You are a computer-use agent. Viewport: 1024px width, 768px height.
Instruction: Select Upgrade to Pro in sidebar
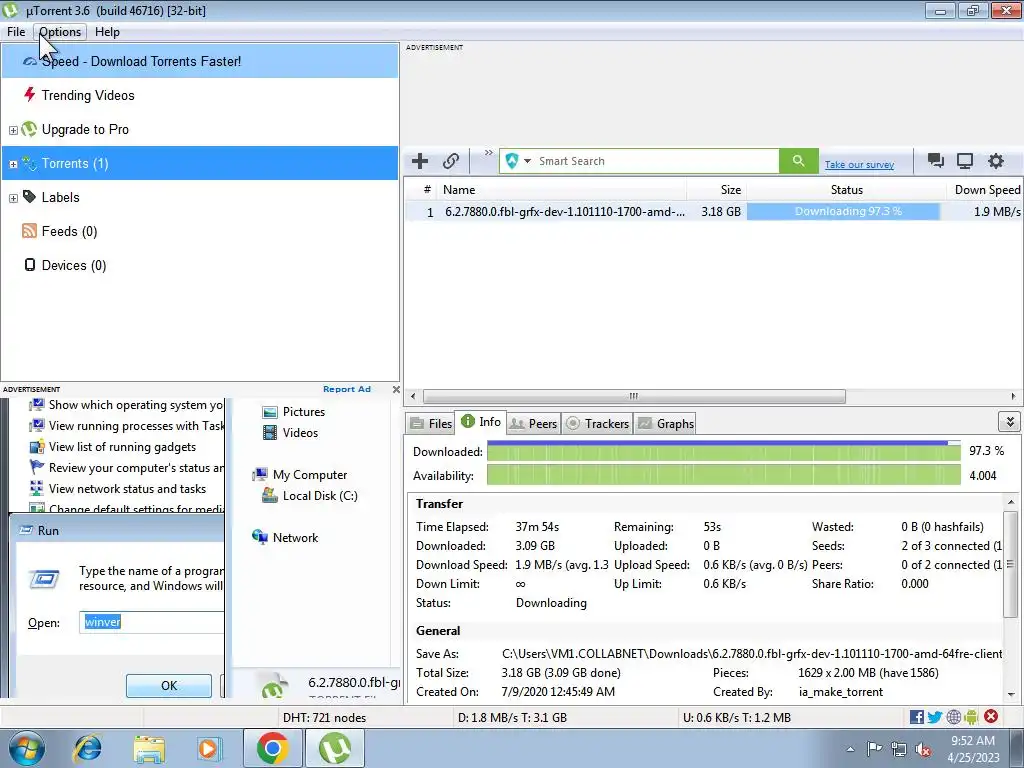(x=200, y=129)
